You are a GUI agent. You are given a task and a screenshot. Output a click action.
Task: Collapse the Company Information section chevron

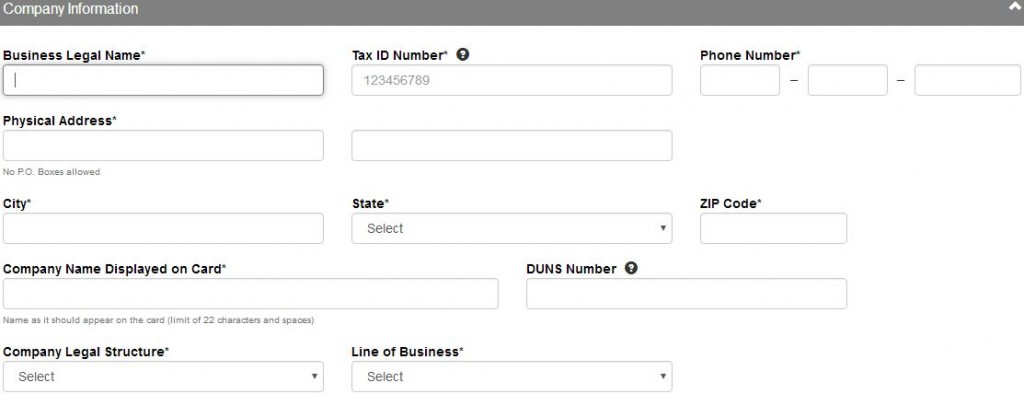[x=1014, y=8]
